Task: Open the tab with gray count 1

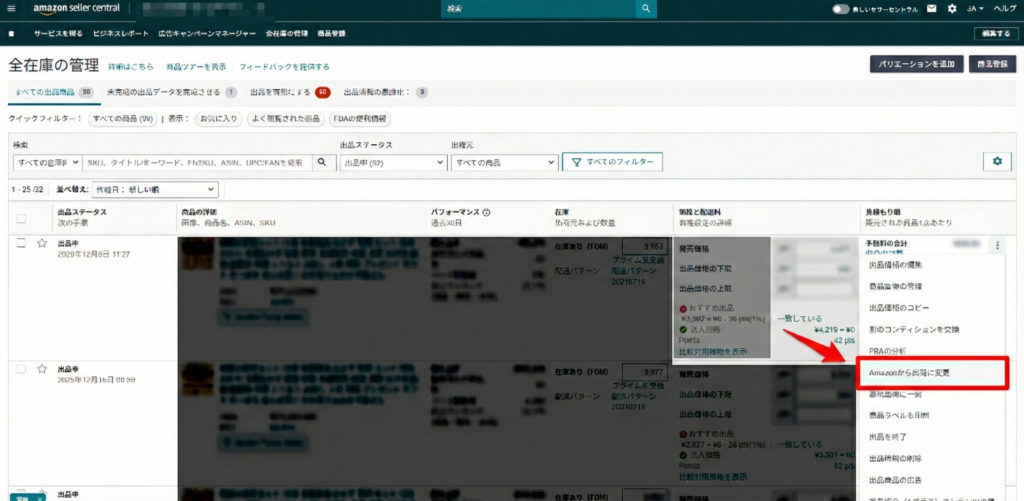Action: click(172, 92)
